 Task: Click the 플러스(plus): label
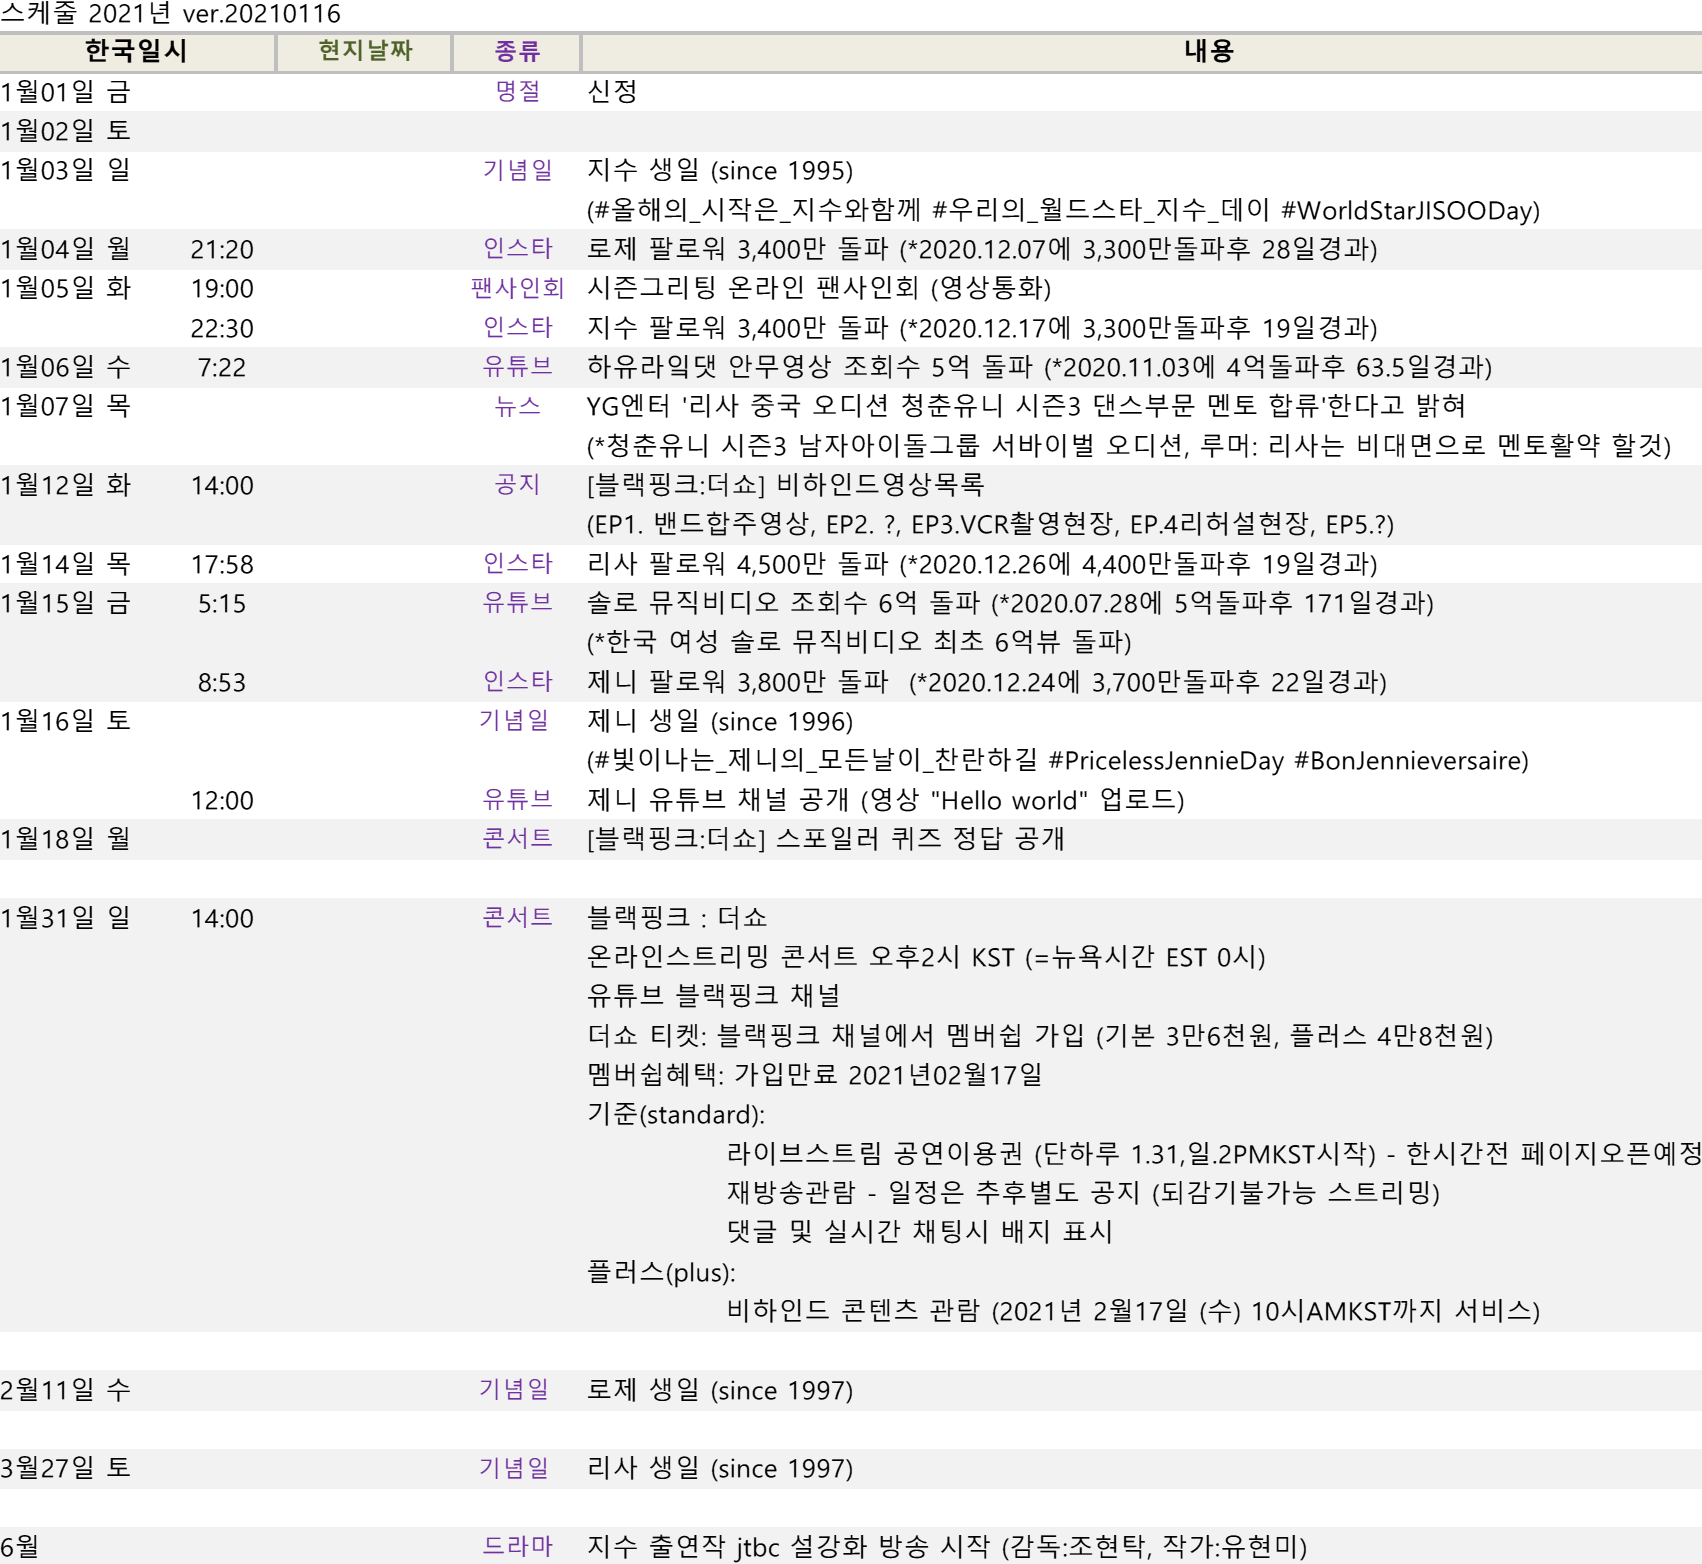(x=661, y=1272)
